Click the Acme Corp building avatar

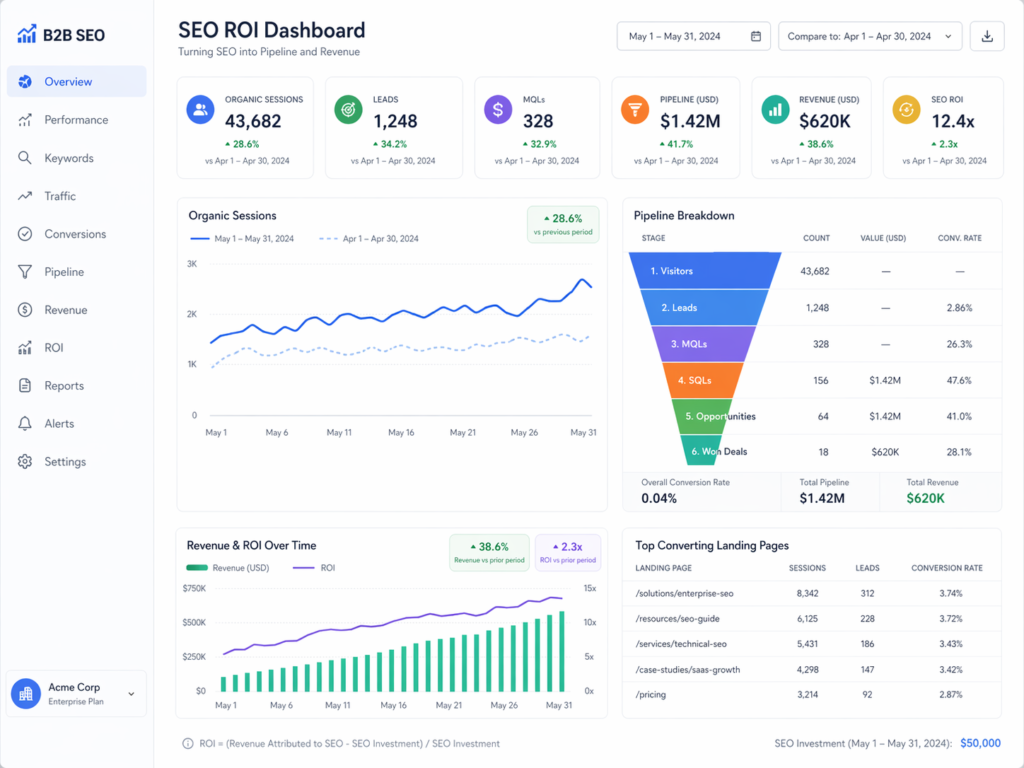click(x=26, y=694)
